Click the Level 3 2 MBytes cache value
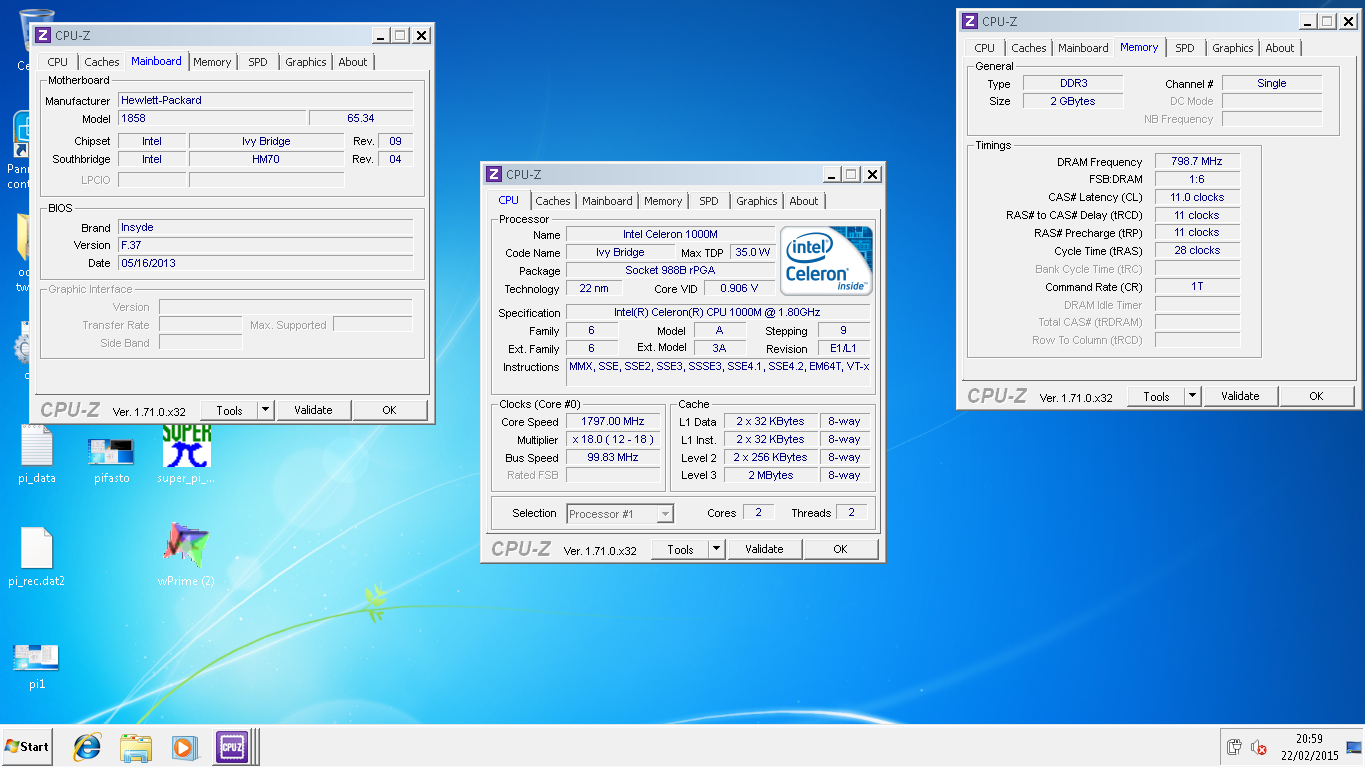This screenshot has width=1365, height=767. tap(770, 475)
